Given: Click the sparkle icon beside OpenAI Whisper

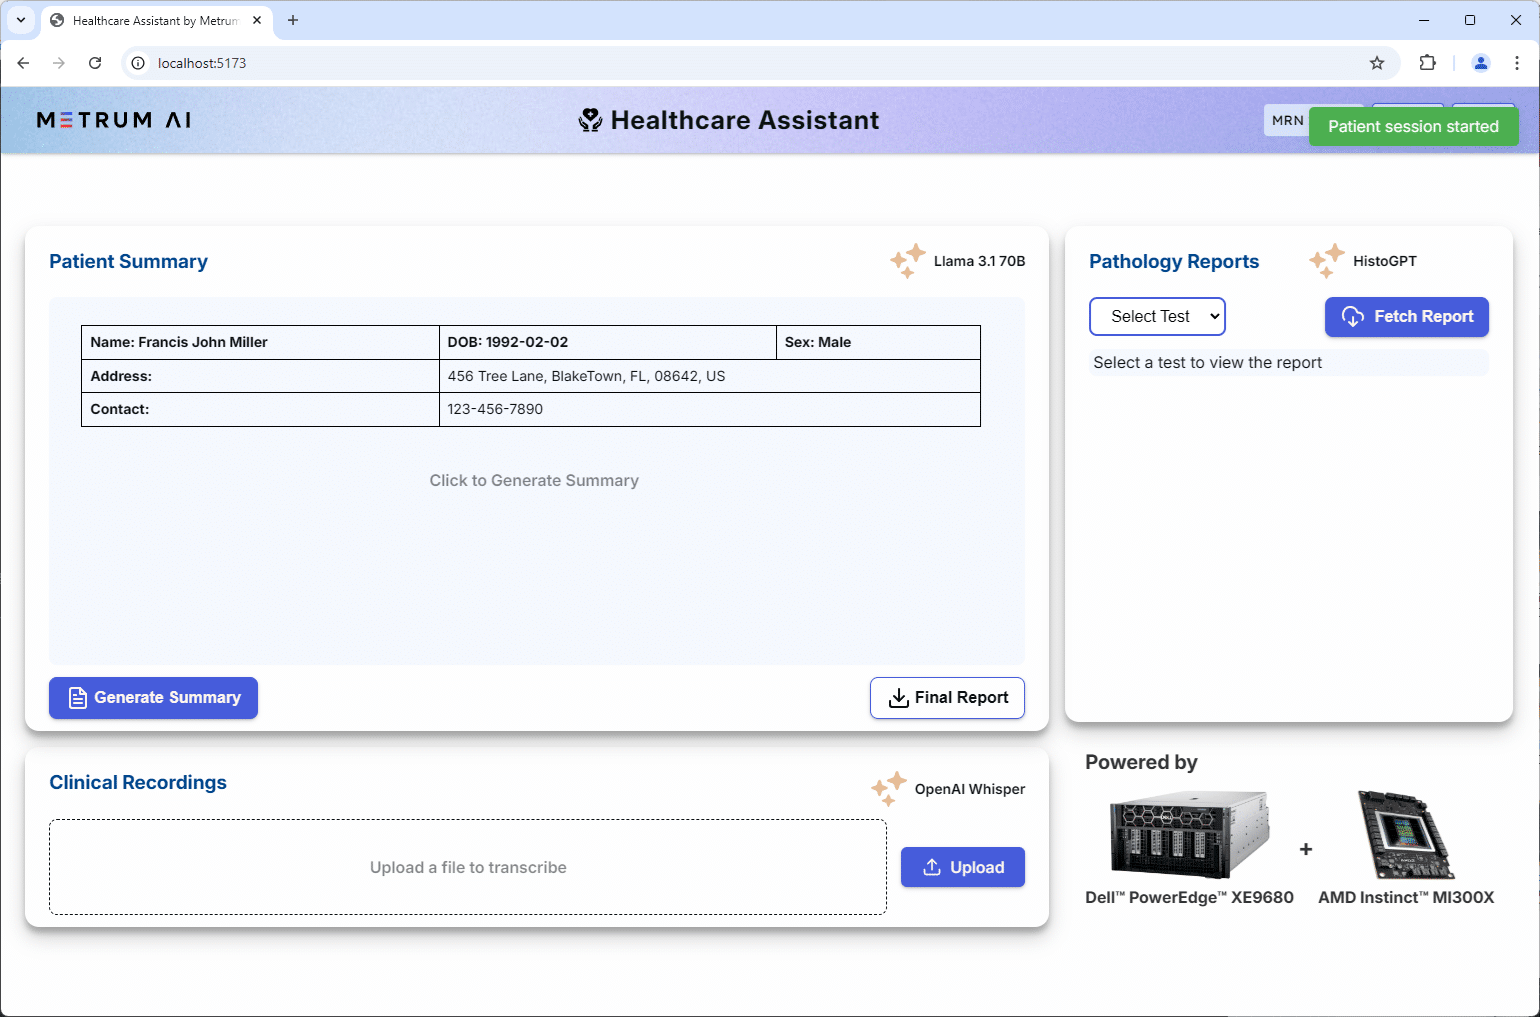Looking at the screenshot, I should 889,788.
